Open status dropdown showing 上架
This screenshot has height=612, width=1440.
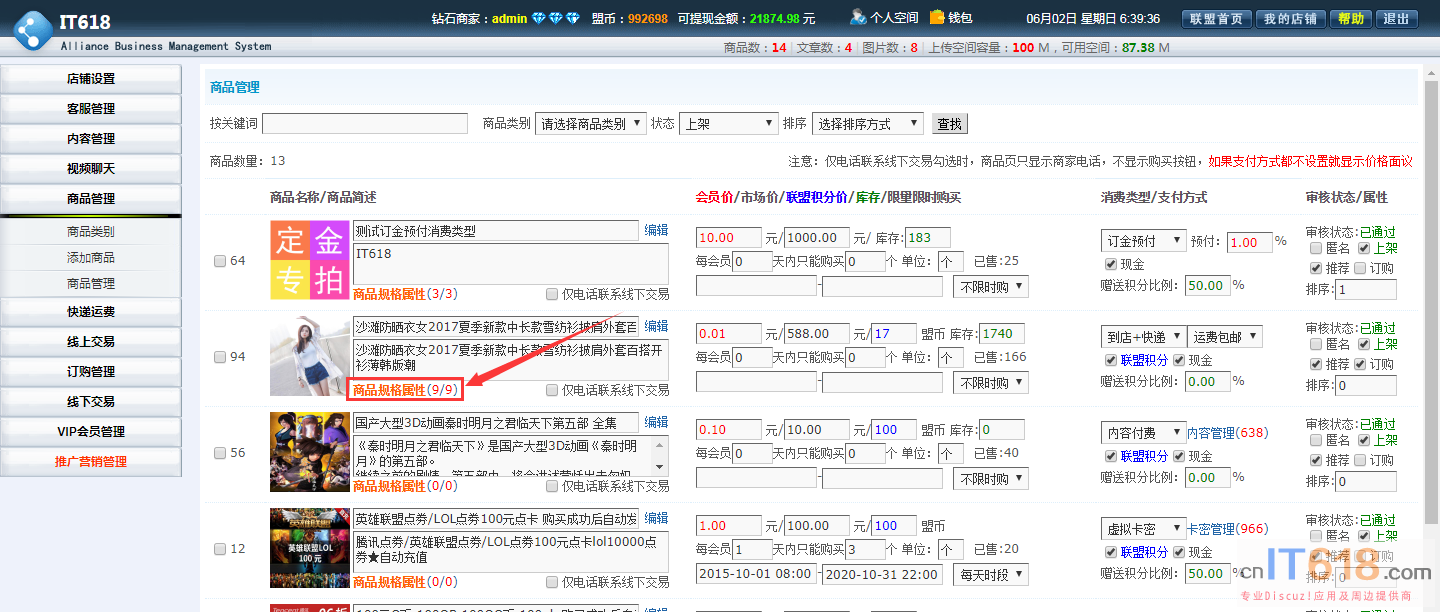click(728, 124)
